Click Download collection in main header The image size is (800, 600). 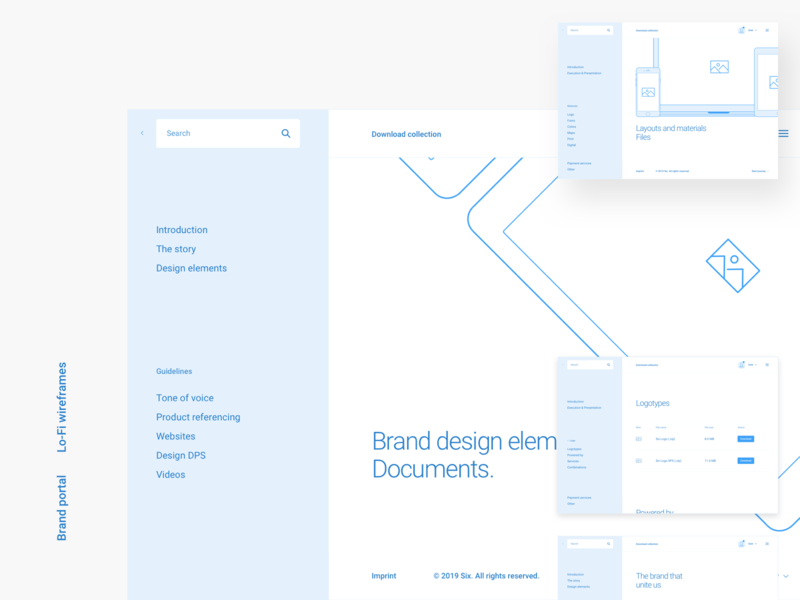[x=406, y=134]
